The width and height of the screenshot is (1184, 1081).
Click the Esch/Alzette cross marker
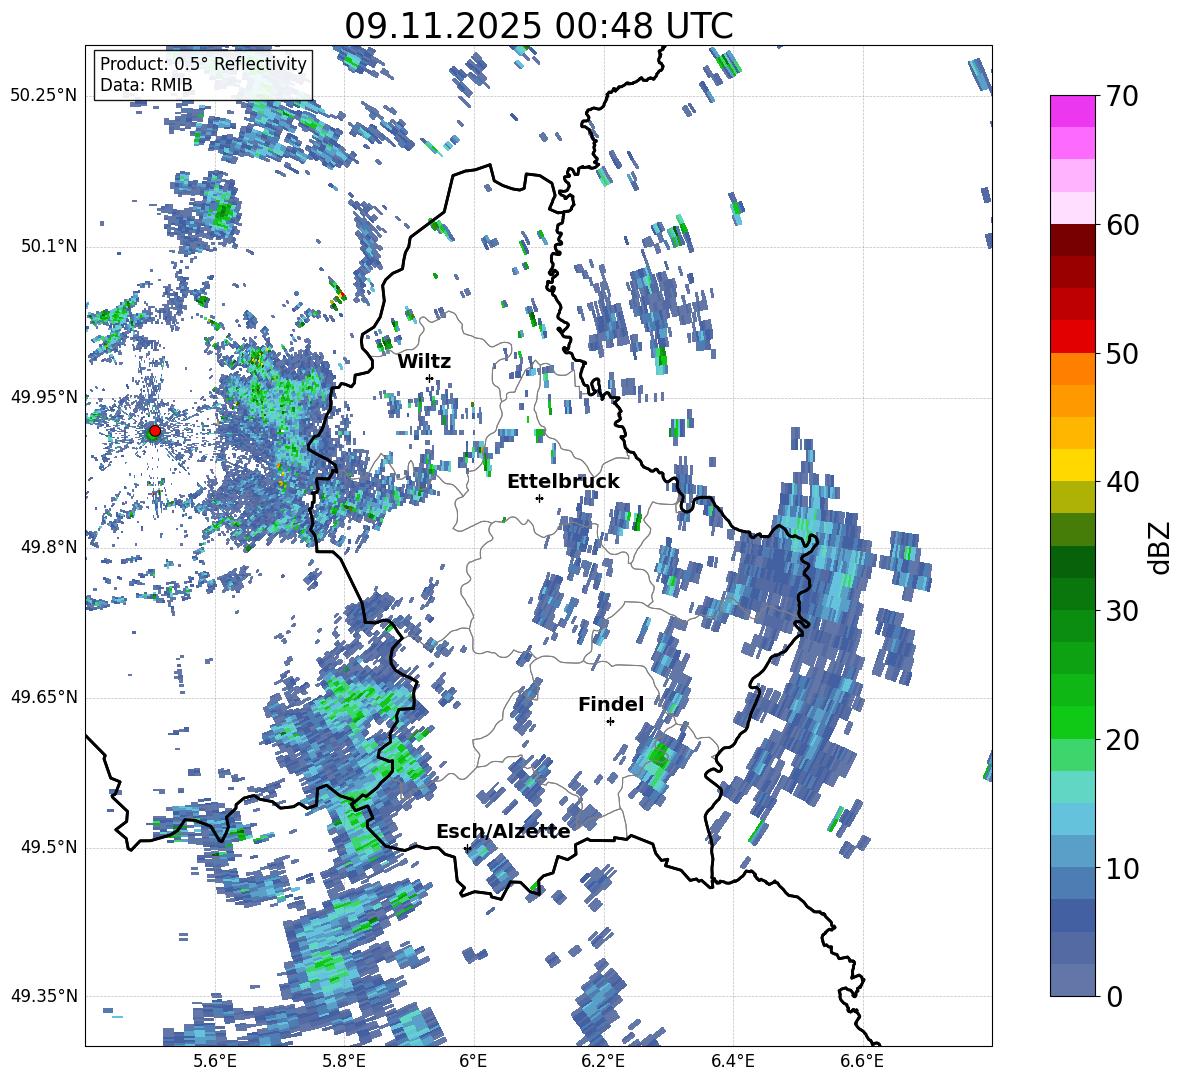coord(467,848)
